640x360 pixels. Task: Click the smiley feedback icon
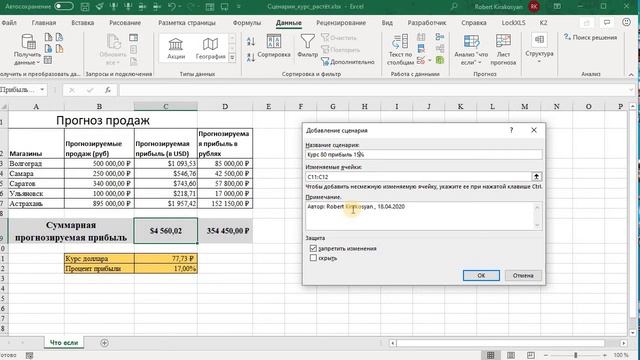pos(626,22)
